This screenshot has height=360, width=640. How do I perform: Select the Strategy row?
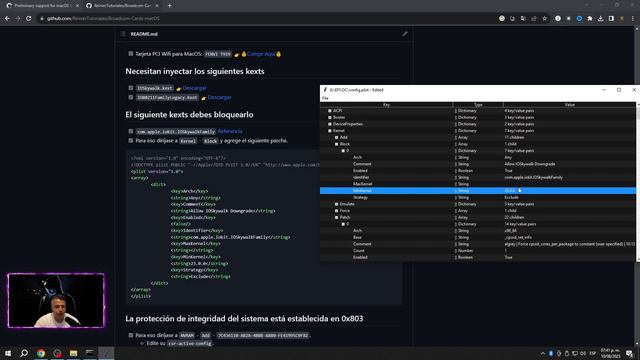click(478, 198)
